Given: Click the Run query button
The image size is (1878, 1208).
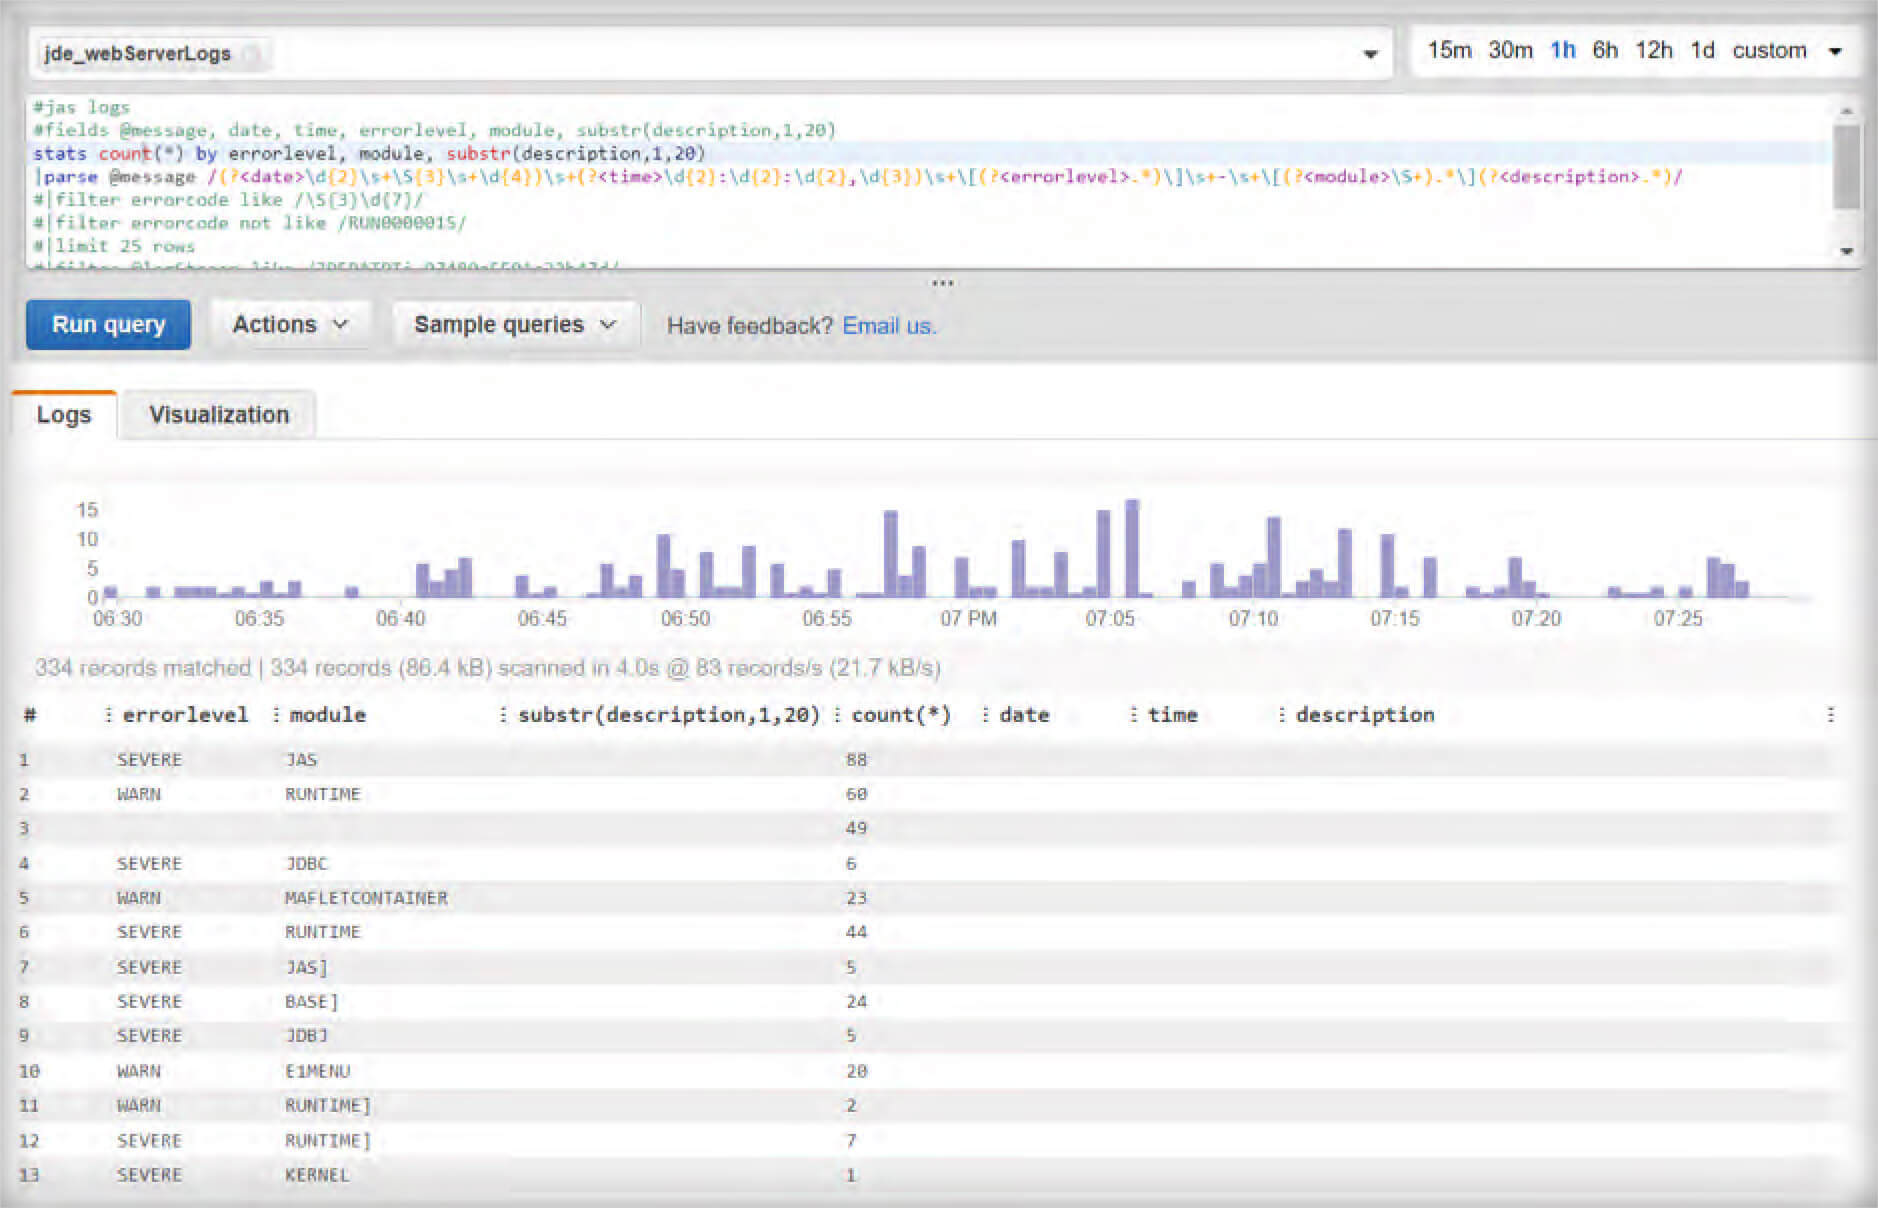Looking at the screenshot, I should click(x=108, y=325).
